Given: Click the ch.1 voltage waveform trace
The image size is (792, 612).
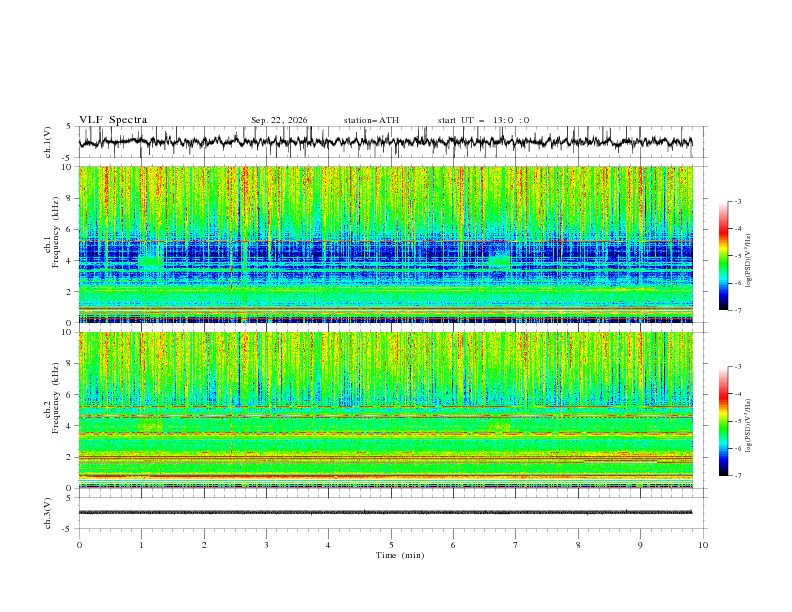Looking at the screenshot, I should click(385, 142).
